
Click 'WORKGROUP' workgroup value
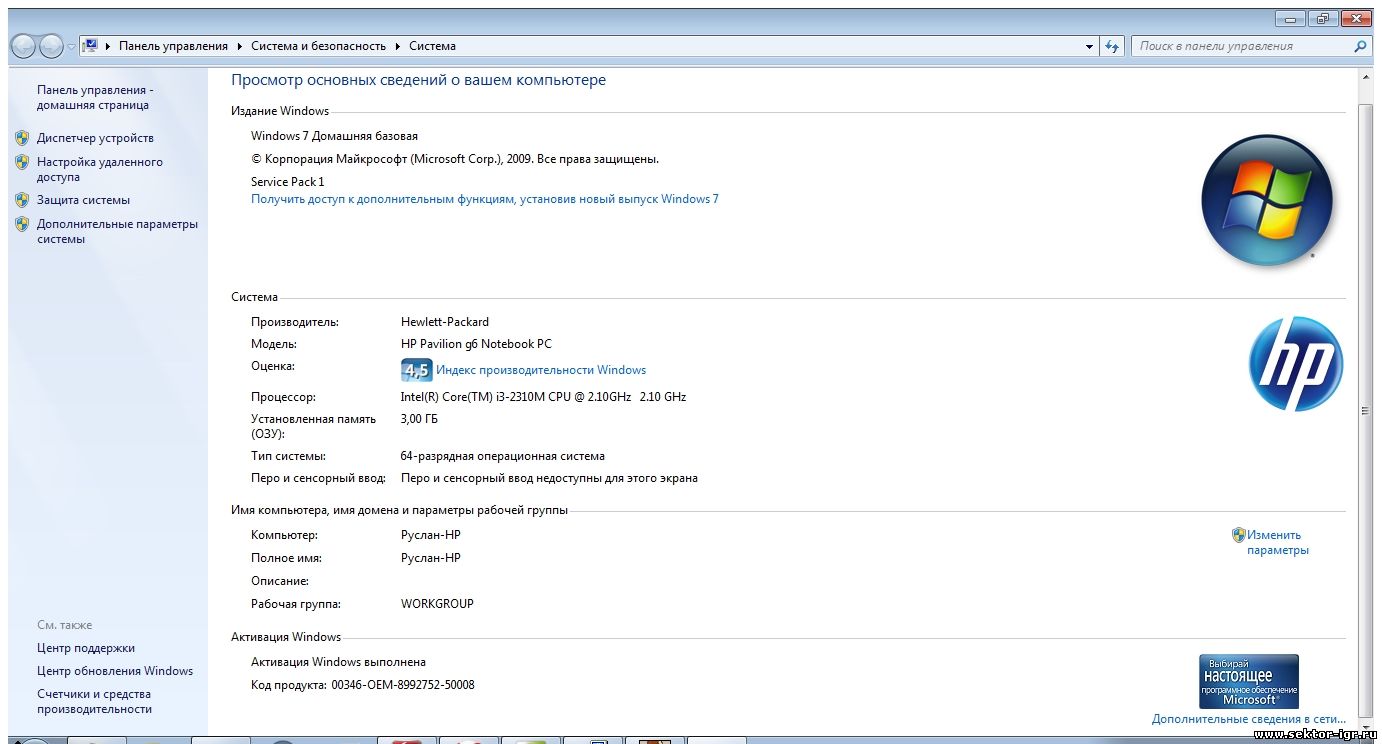coord(437,604)
